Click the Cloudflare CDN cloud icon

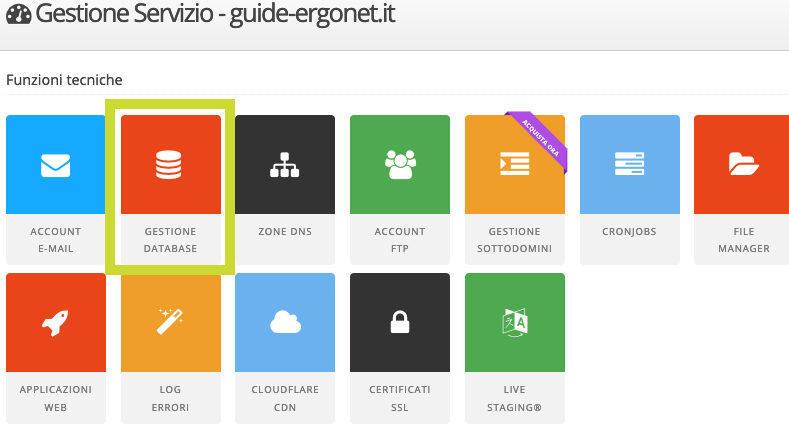(x=285, y=322)
